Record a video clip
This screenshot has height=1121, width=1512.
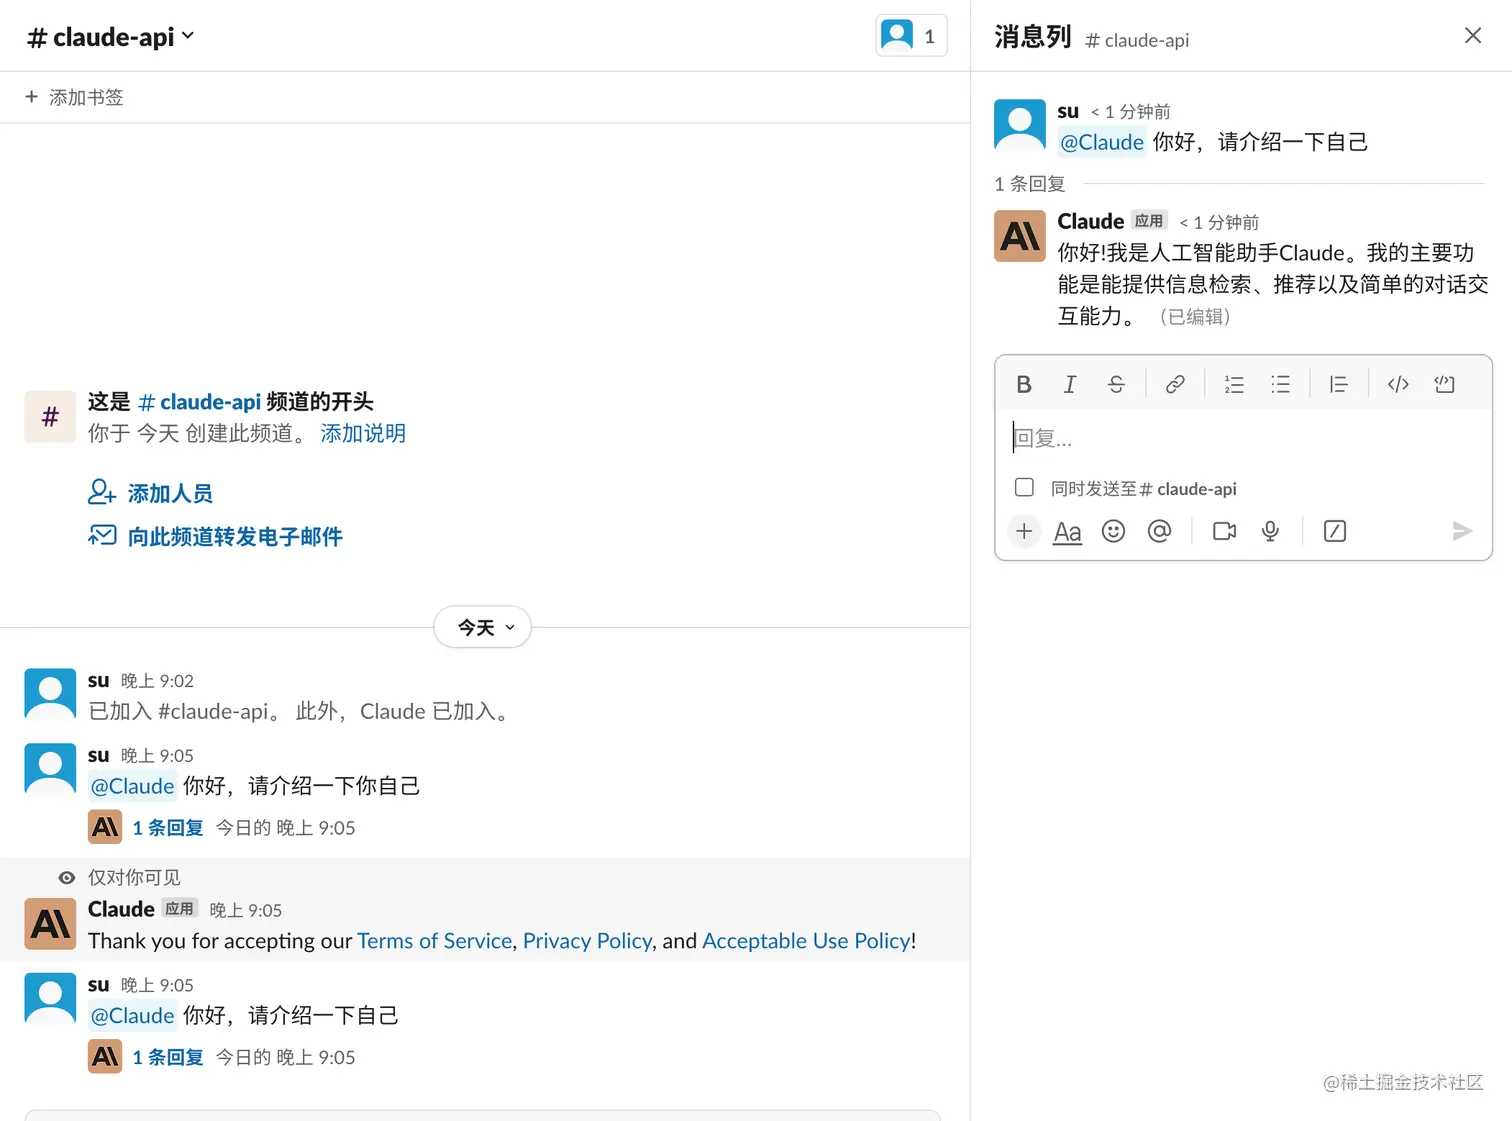tap(1224, 531)
